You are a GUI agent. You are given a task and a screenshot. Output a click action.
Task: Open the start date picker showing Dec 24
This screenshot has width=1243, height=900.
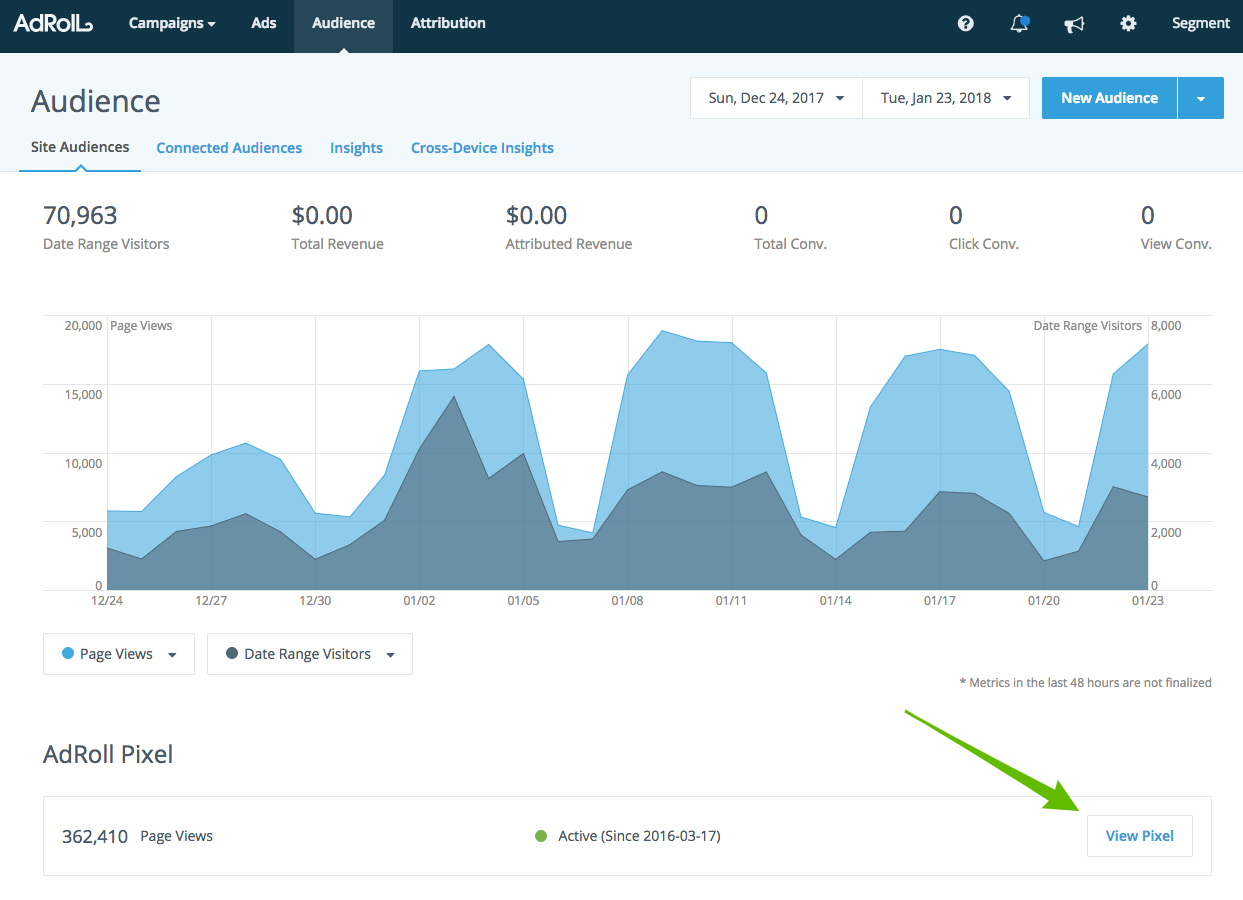tap(775, 97)
